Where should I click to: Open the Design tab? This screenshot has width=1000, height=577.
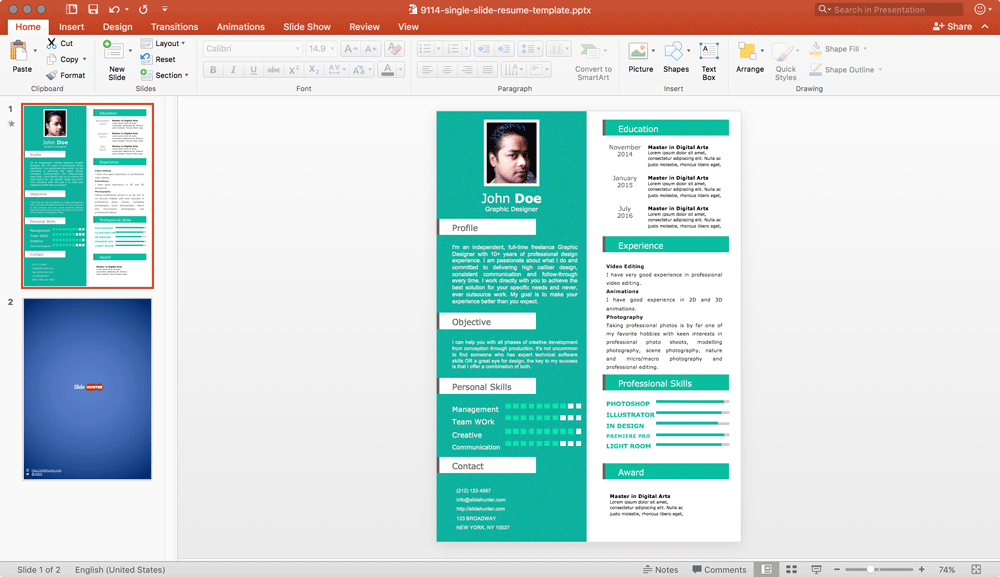point(117,27)
